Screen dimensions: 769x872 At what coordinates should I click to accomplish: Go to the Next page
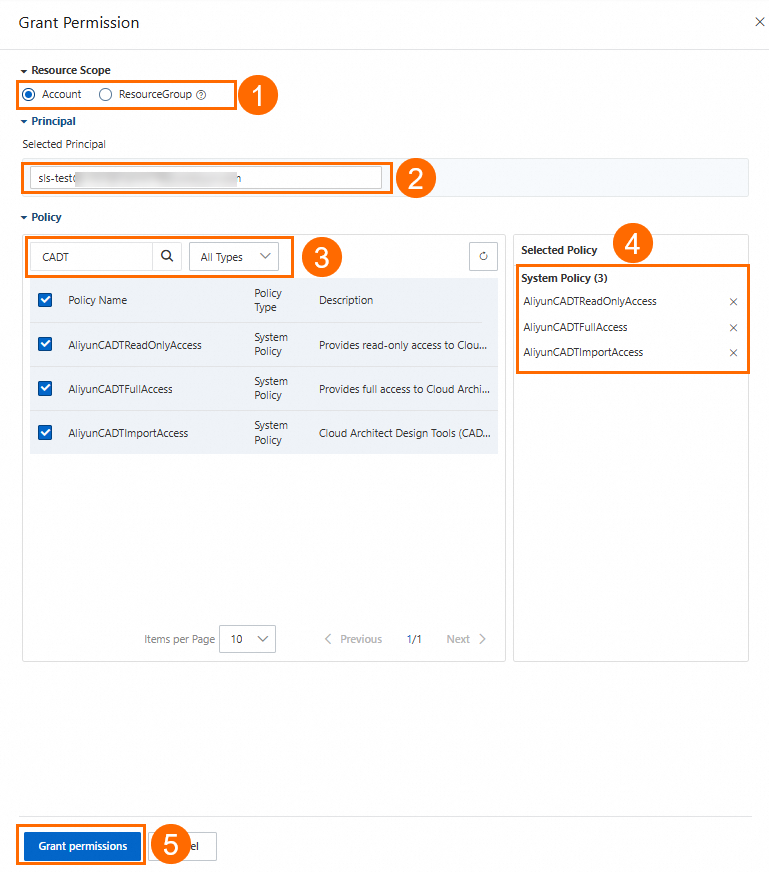pos(466,639)
